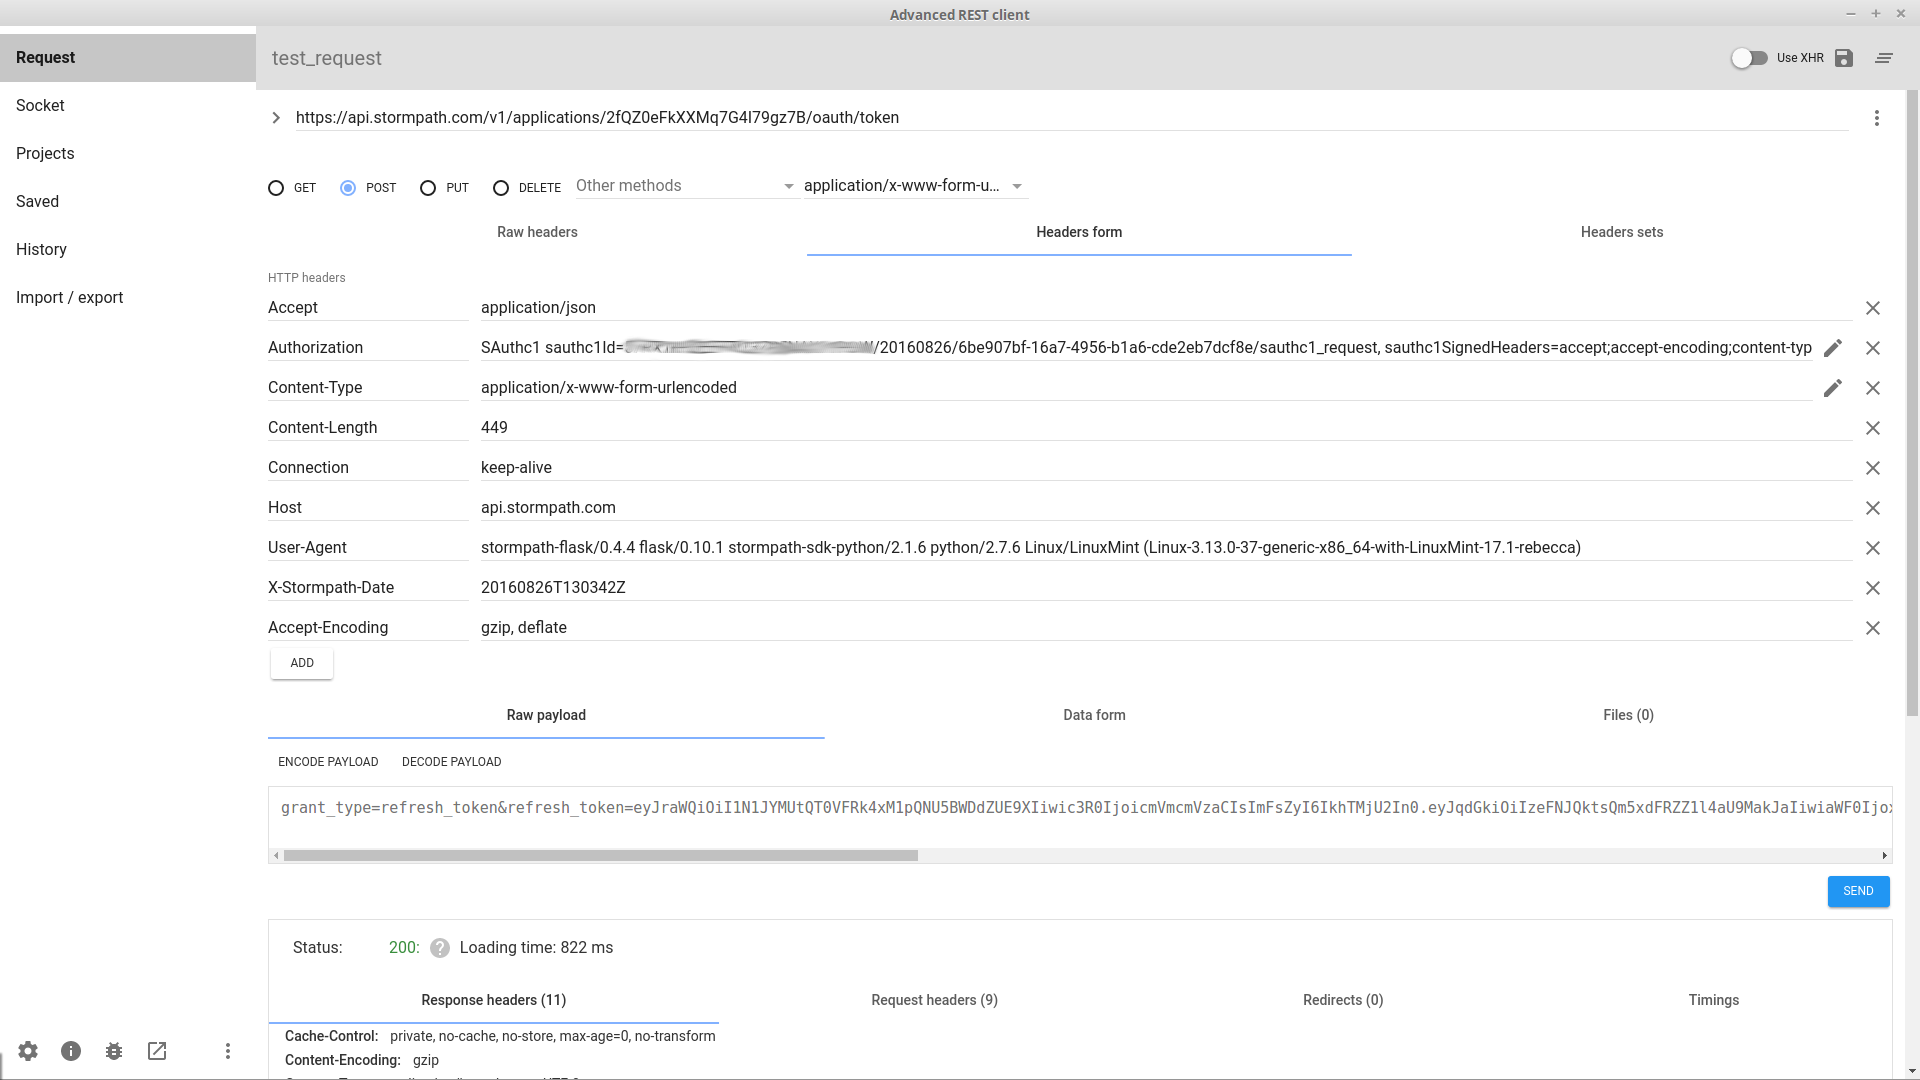Image resolution: width=1920 pixels, height=1080 pixels.
Task: Open Socket in the sidebar
Action: coord(128,106)
